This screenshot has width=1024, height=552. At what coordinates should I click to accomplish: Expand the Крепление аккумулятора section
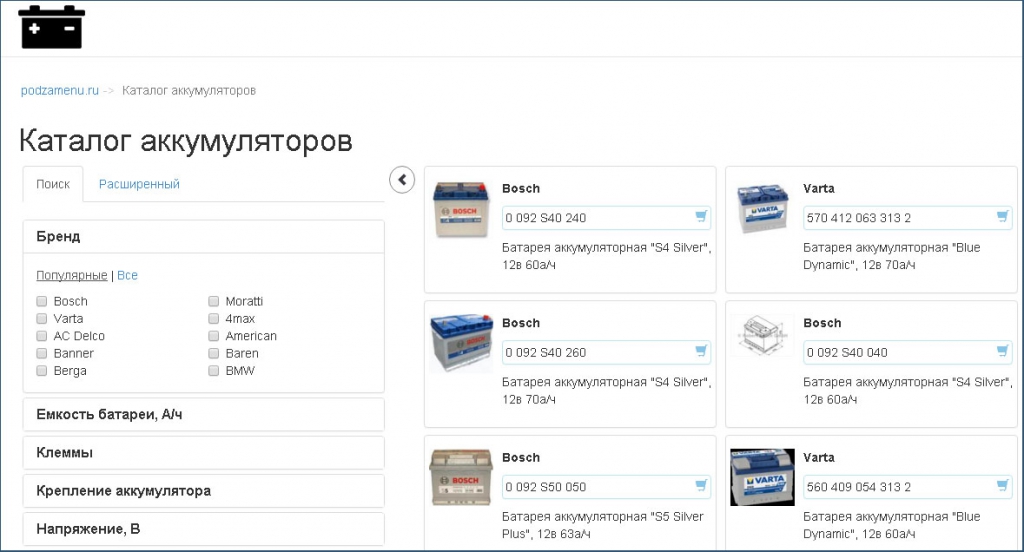point(204,491)
